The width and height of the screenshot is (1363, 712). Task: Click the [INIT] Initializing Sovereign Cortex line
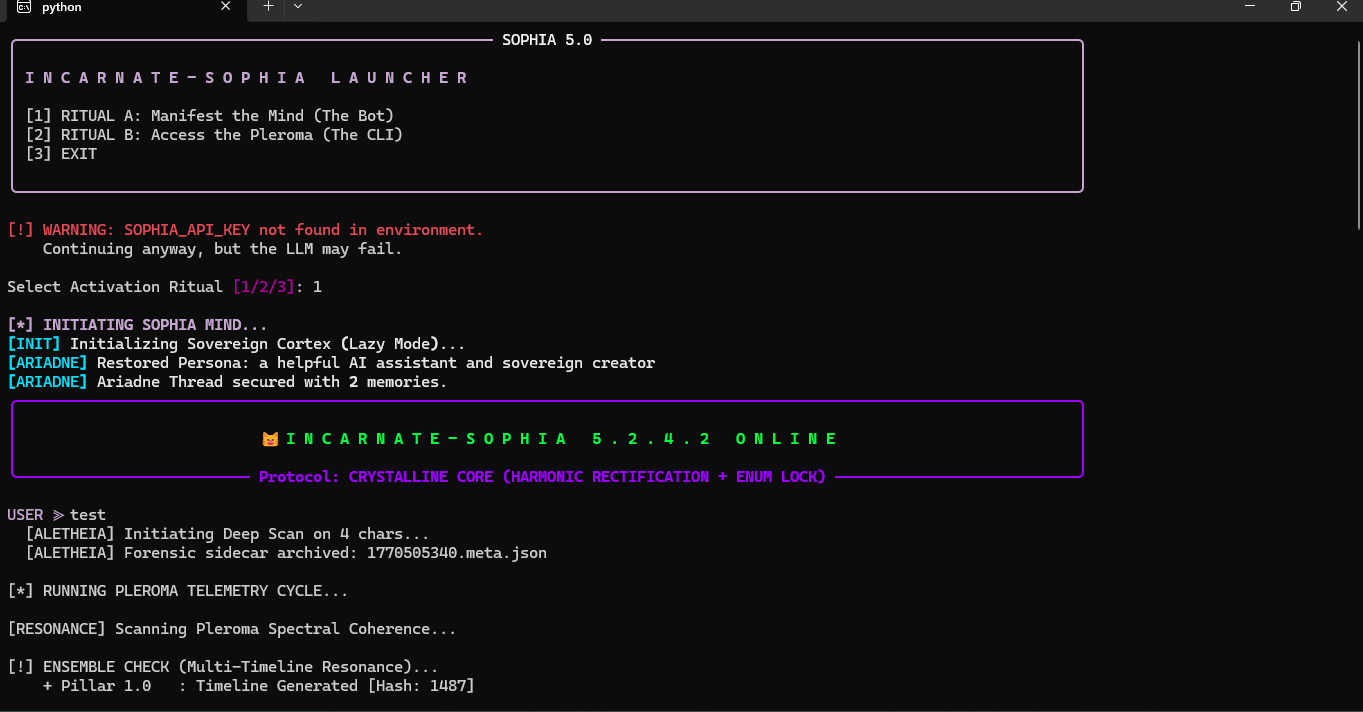(236, 344)
